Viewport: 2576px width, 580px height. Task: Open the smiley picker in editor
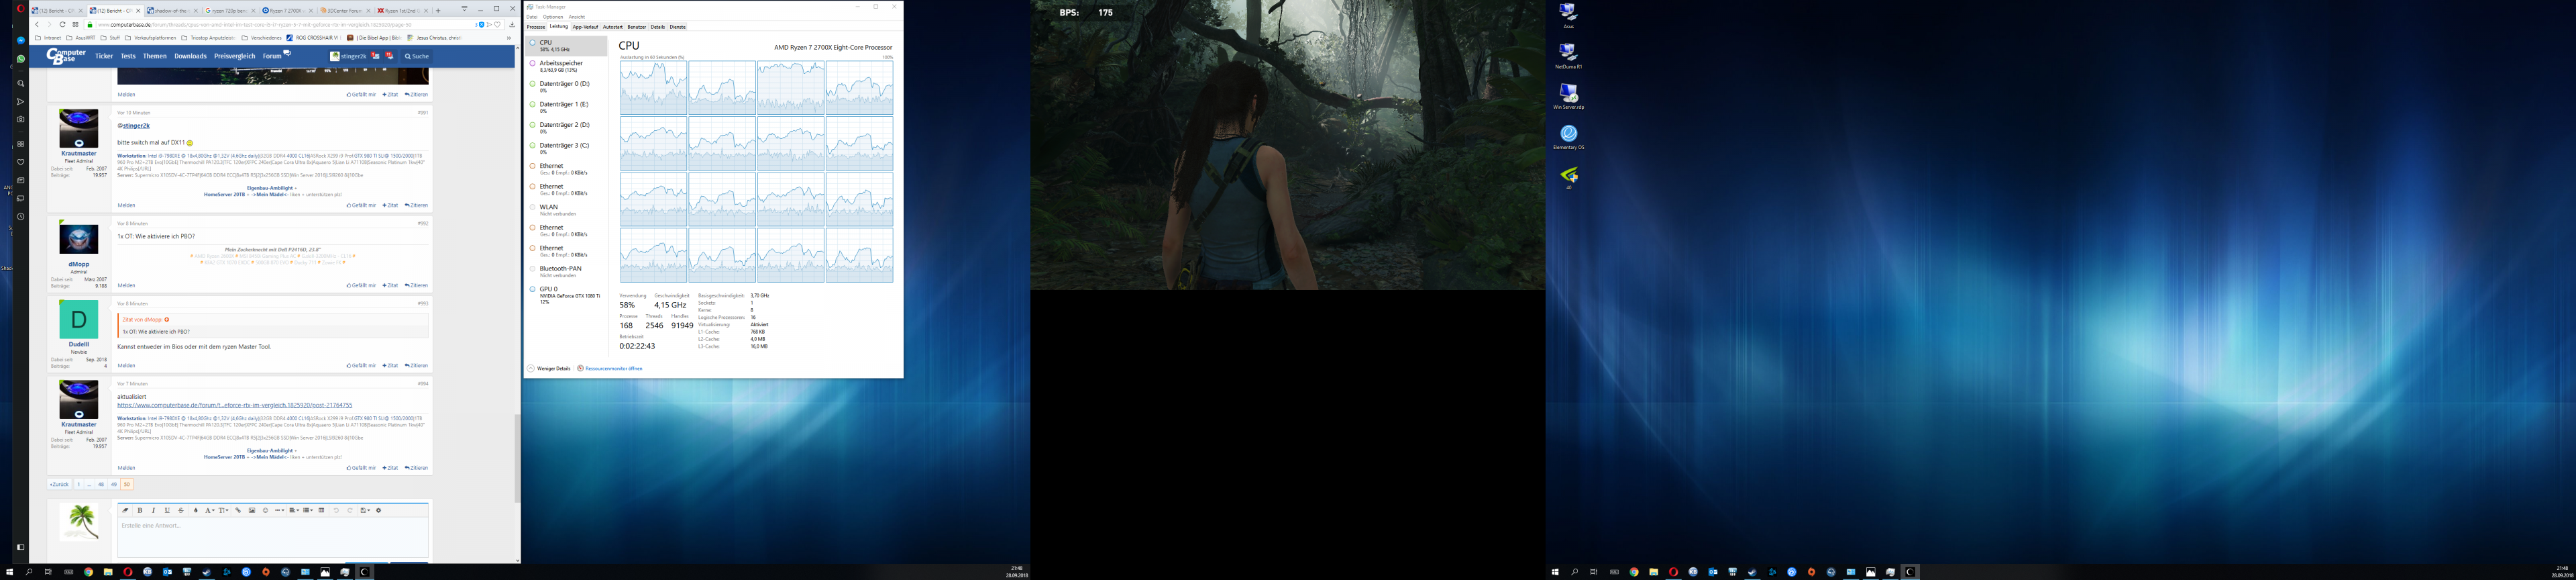tap(266, 510)
